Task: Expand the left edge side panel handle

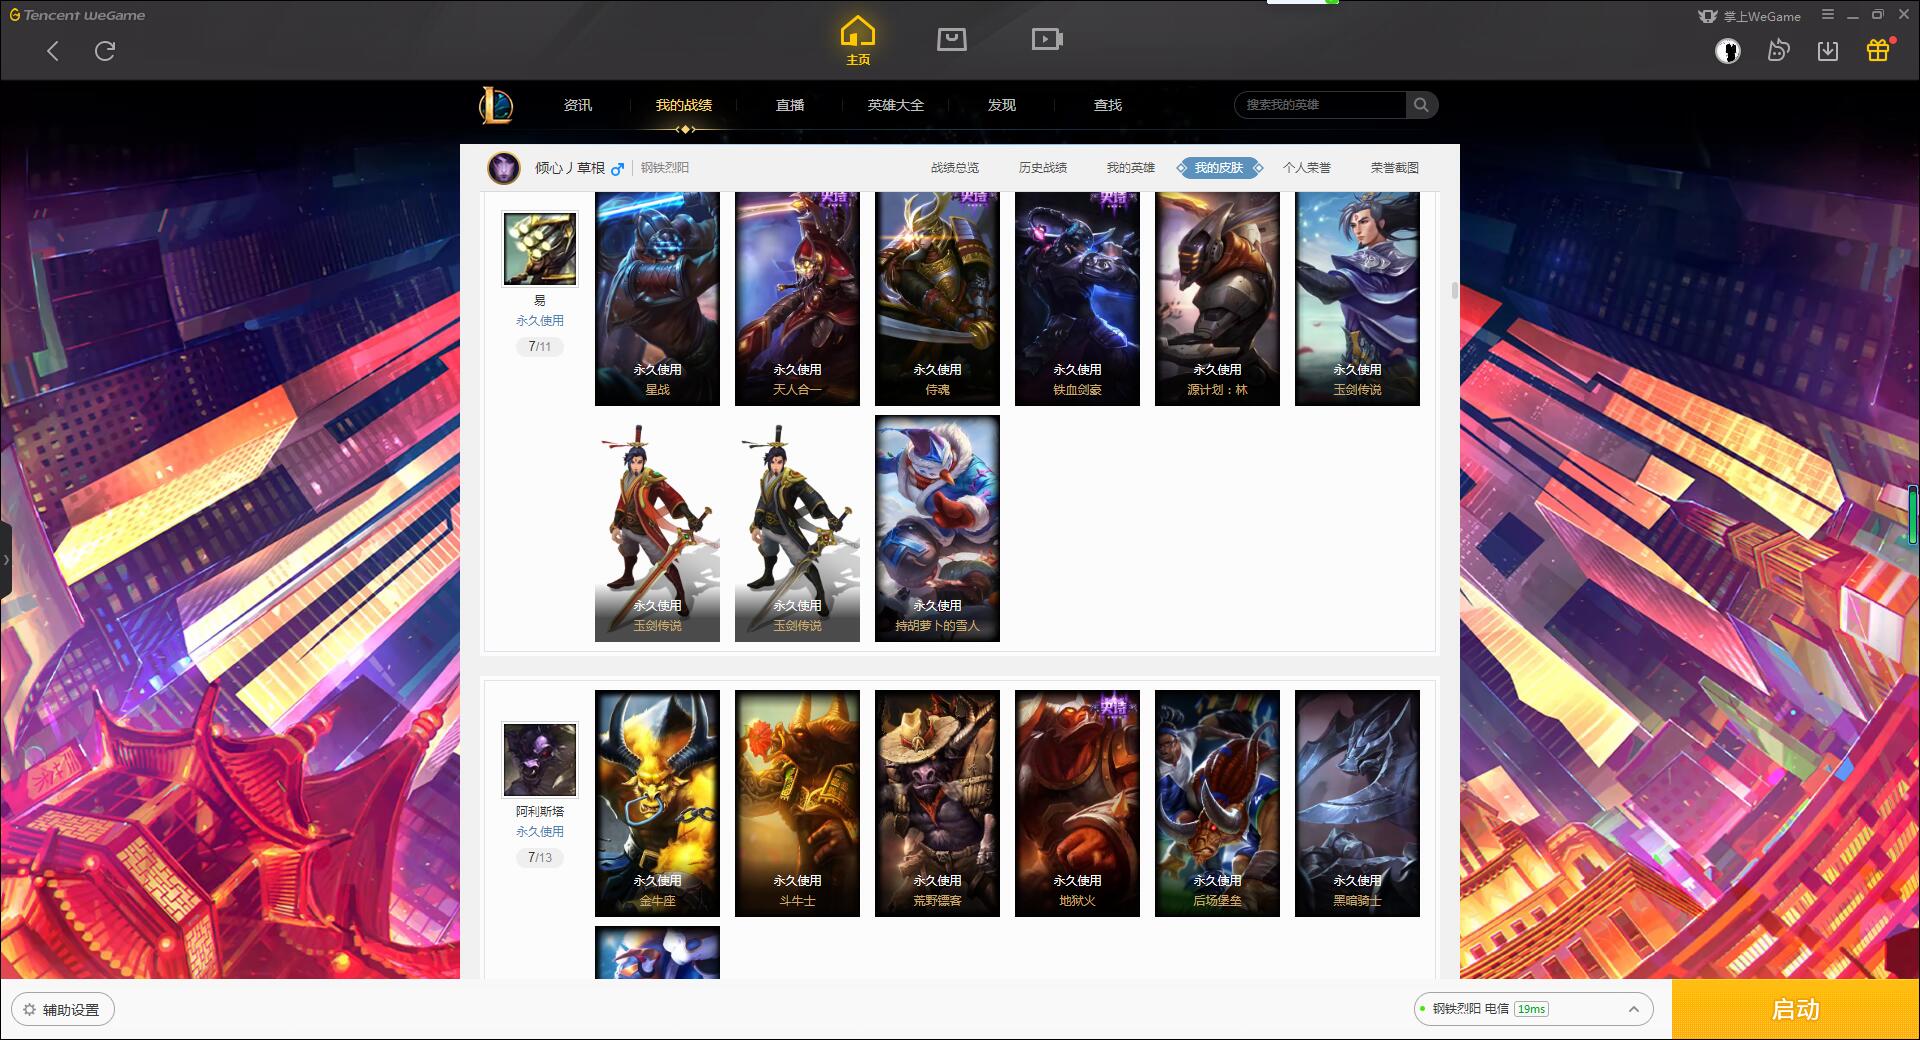Action: 6,560
